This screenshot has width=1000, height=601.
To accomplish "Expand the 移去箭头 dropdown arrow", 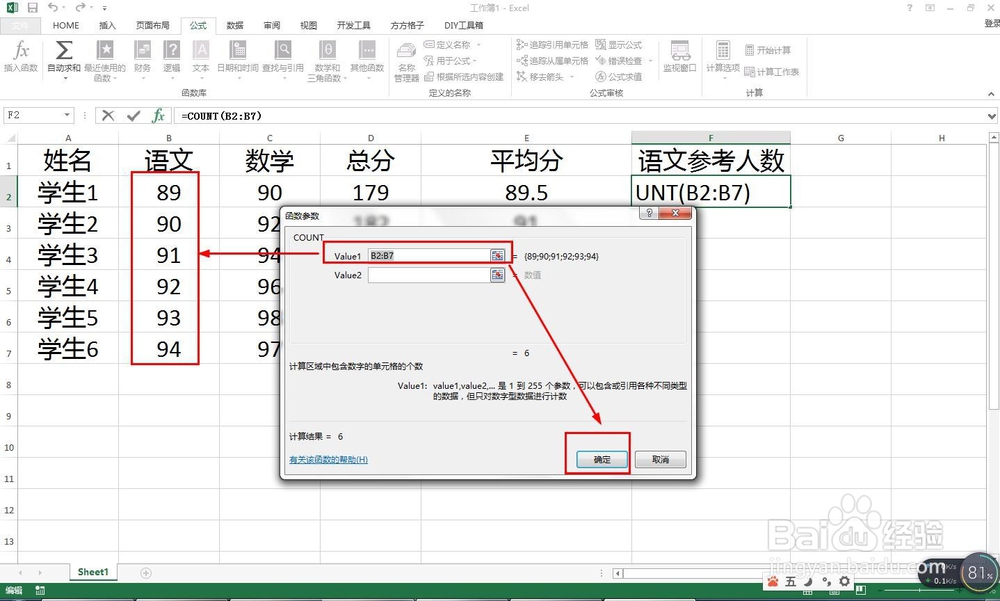I will [572, 77].
